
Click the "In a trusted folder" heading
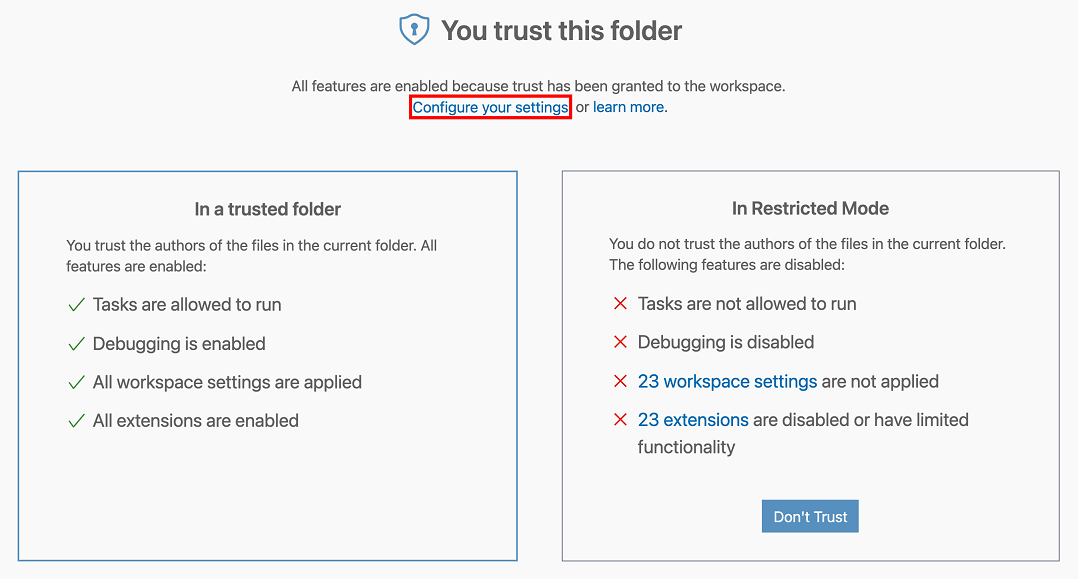(267, 209)
